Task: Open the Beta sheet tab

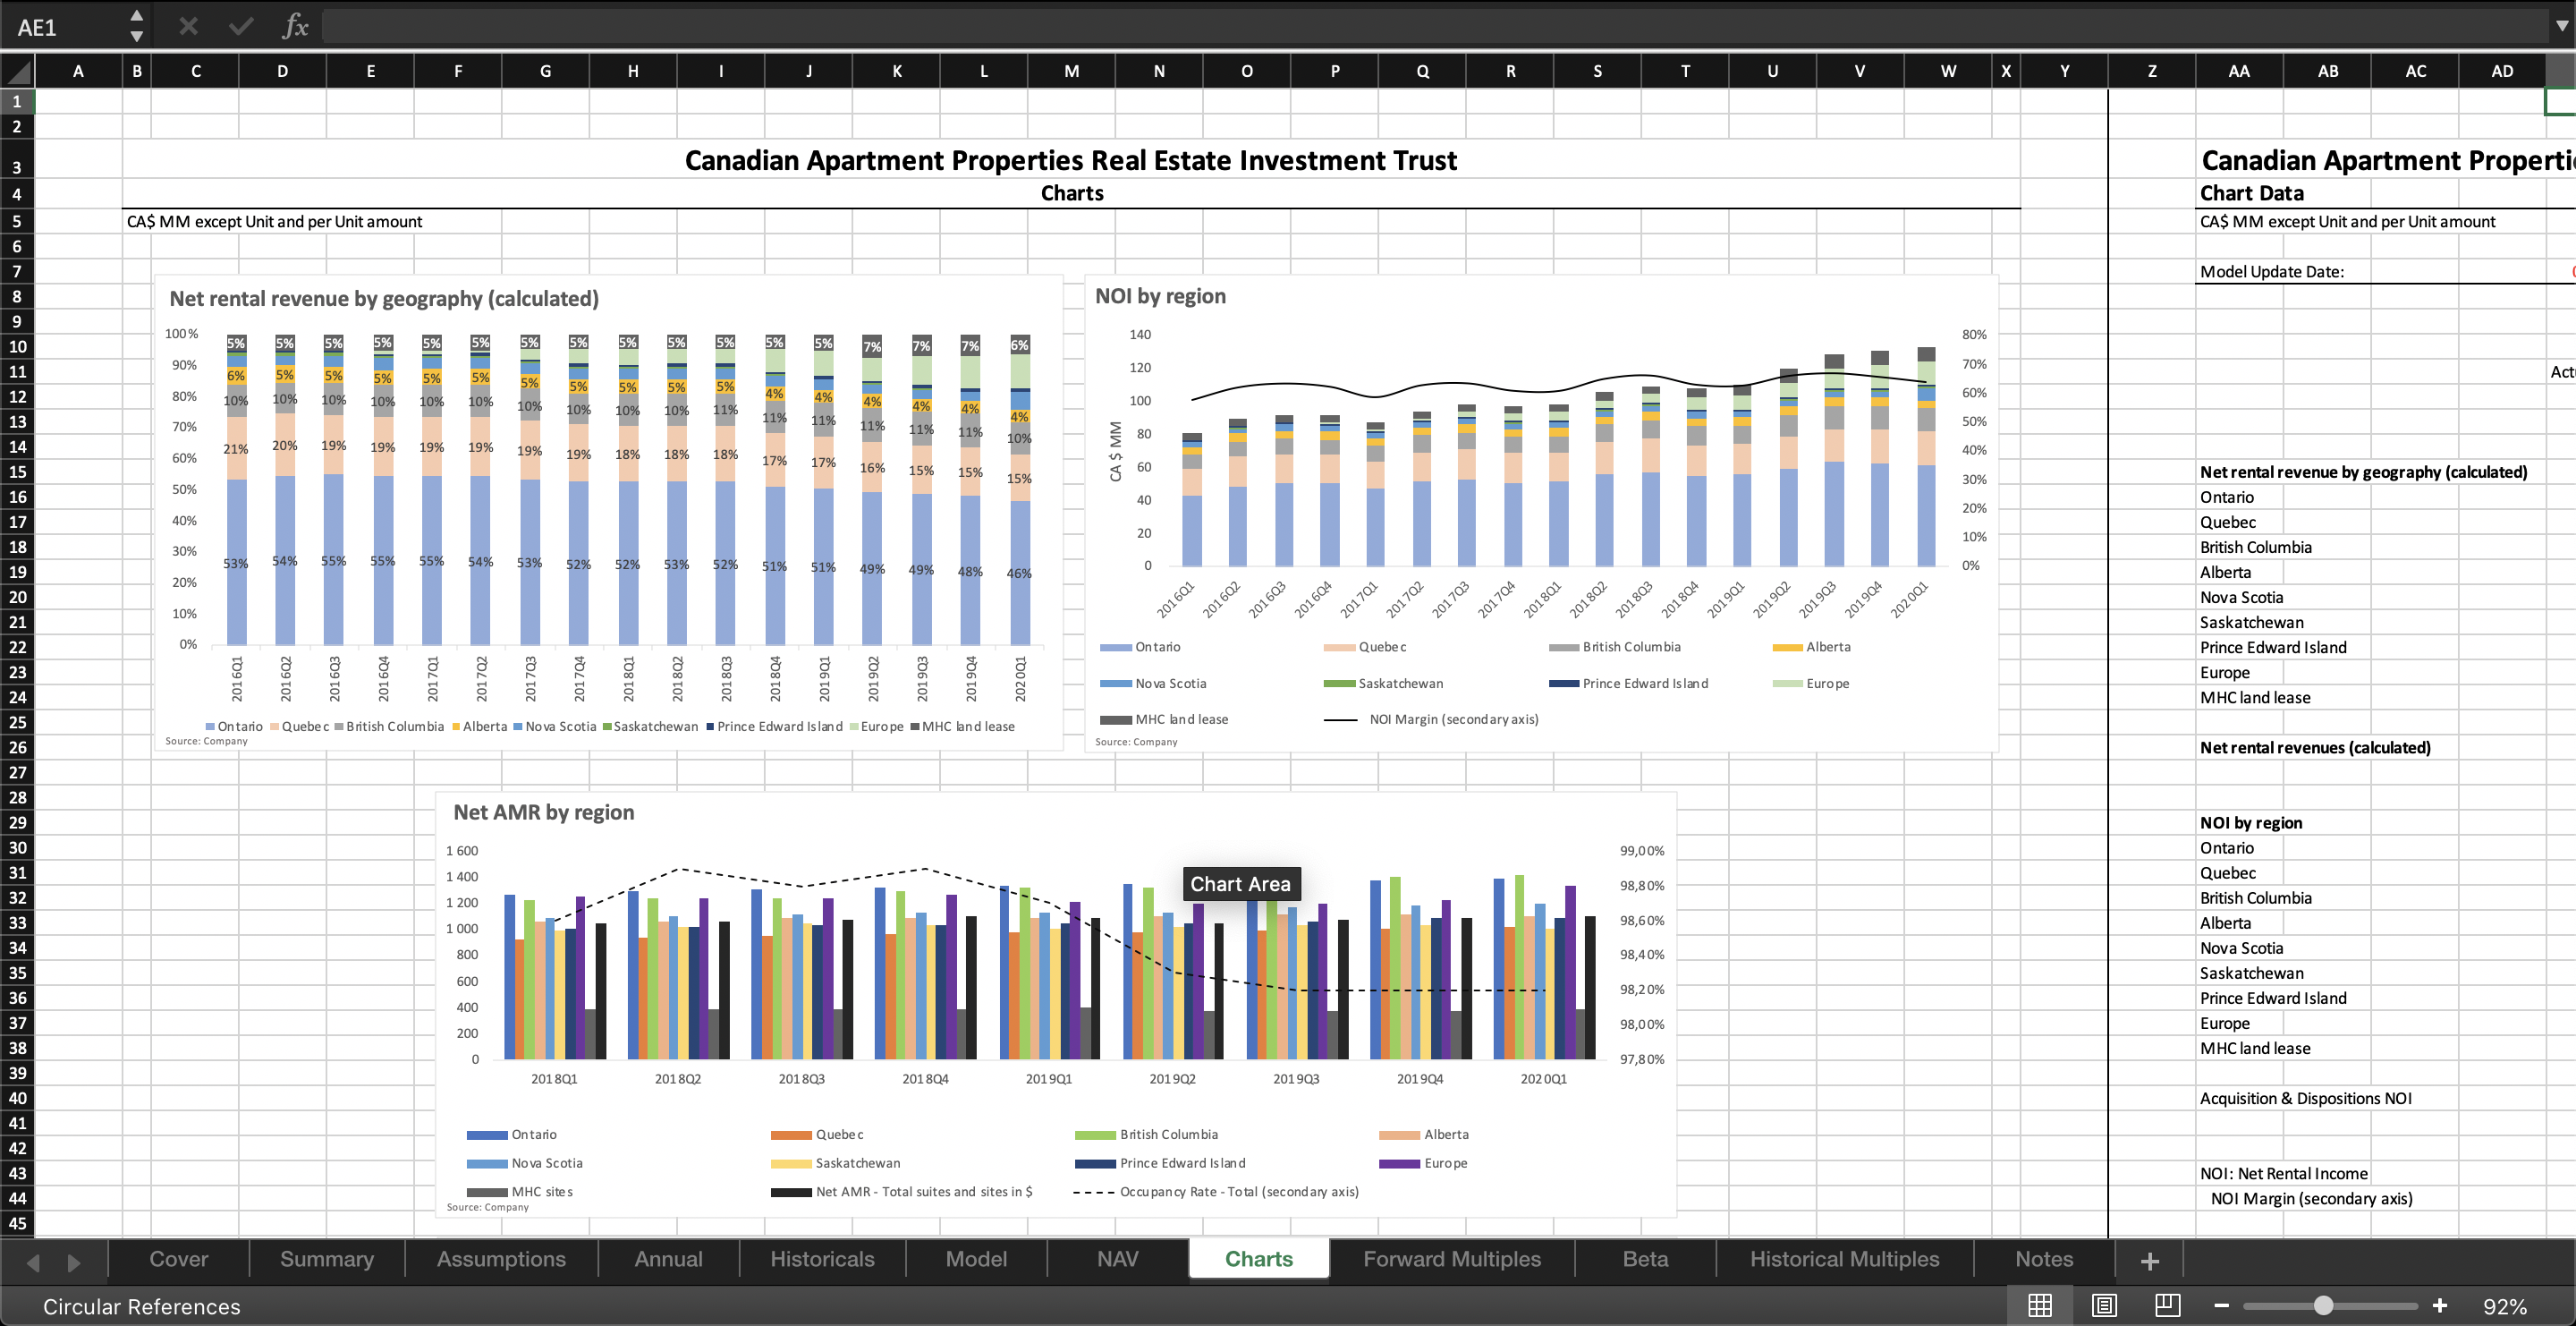Action: (1645, 1259)
